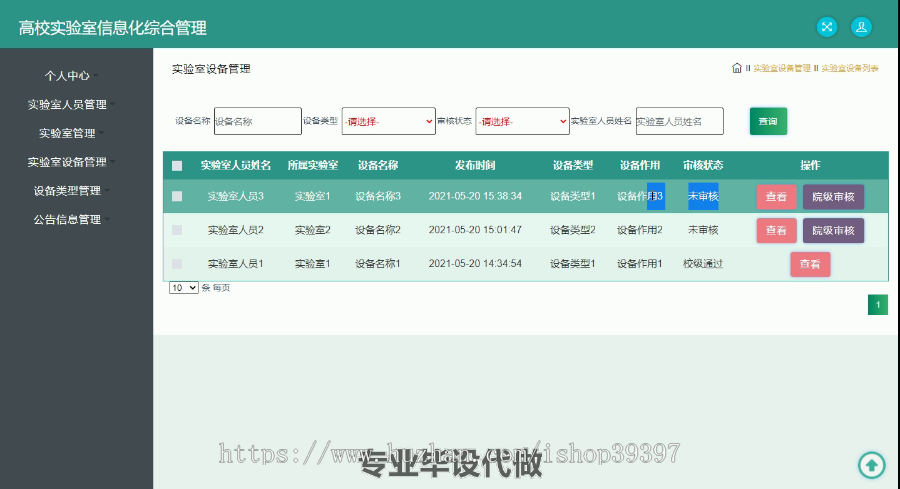900x489 pixels.
Task: Go to page 1 in pagination
Action: (878, 305)
